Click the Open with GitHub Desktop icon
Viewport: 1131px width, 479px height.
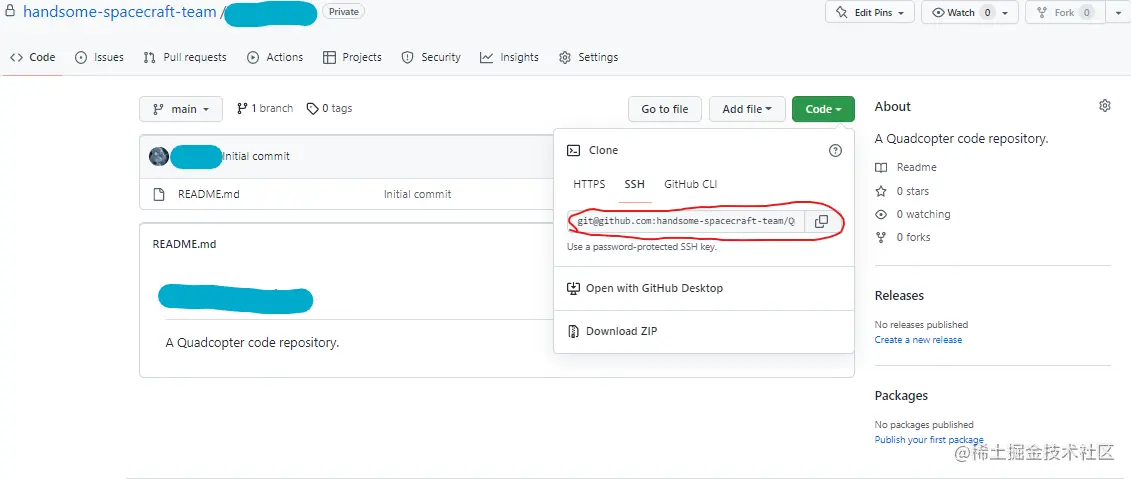(573, 288)
